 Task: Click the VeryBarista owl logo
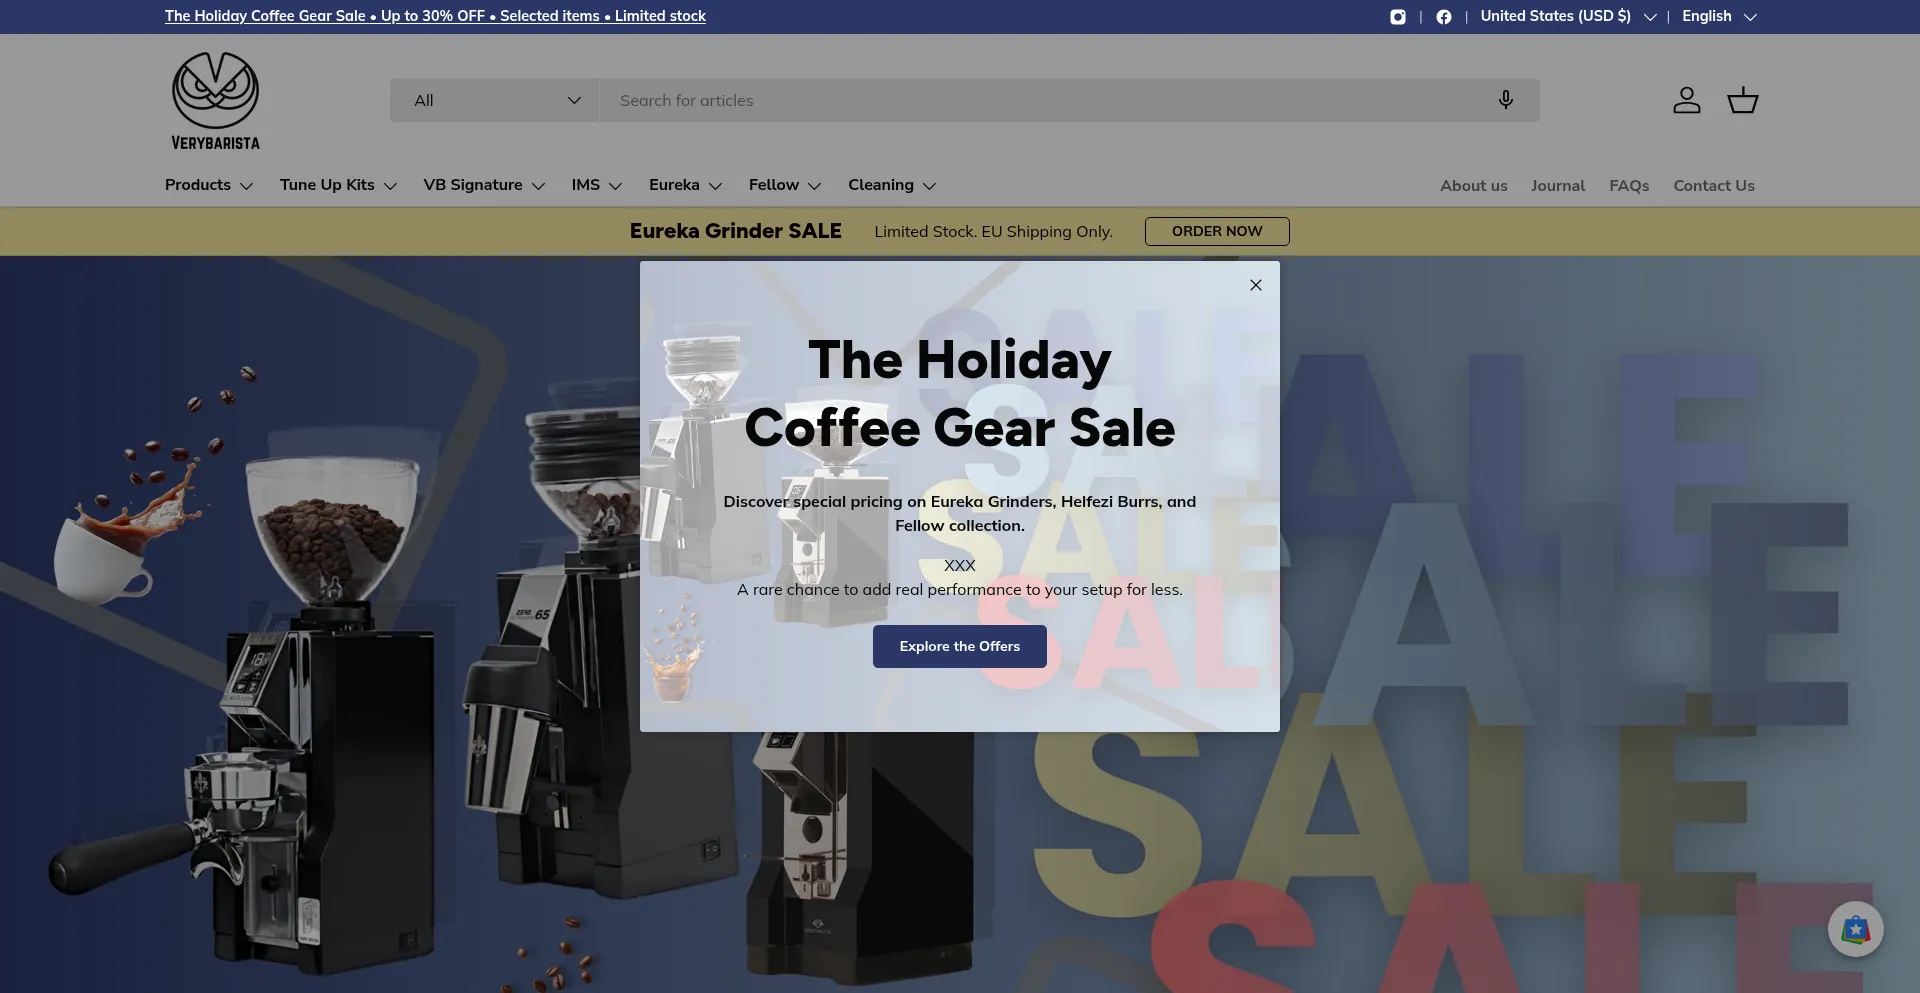pyautogui.click(x=216, y=101)
